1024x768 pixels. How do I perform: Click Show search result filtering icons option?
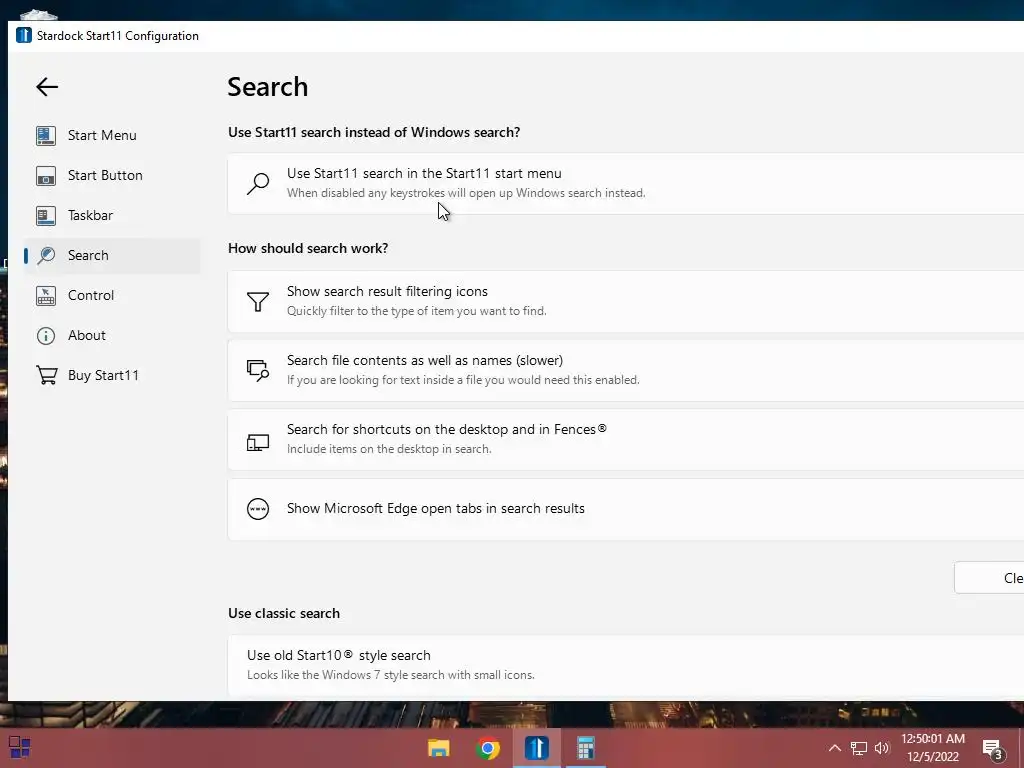tap(626, 301)
